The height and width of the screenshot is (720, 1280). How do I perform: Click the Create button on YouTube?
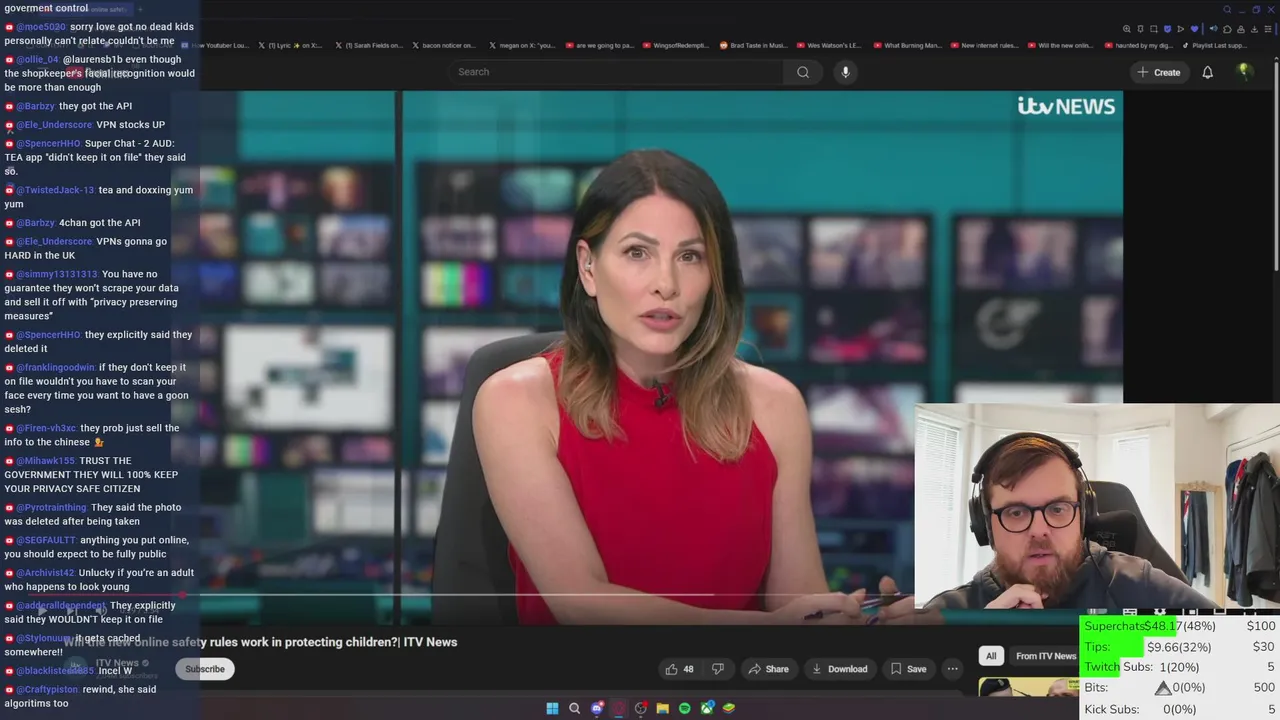tap(1158, 72)
